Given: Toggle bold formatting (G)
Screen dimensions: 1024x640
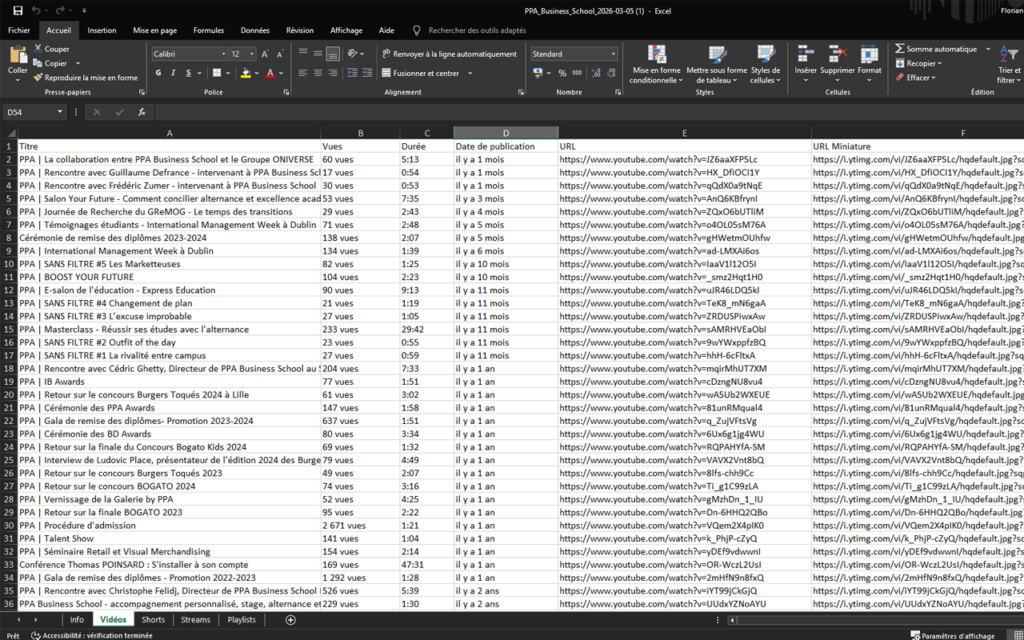Looking at the screenshot, I should pos(158,73).
